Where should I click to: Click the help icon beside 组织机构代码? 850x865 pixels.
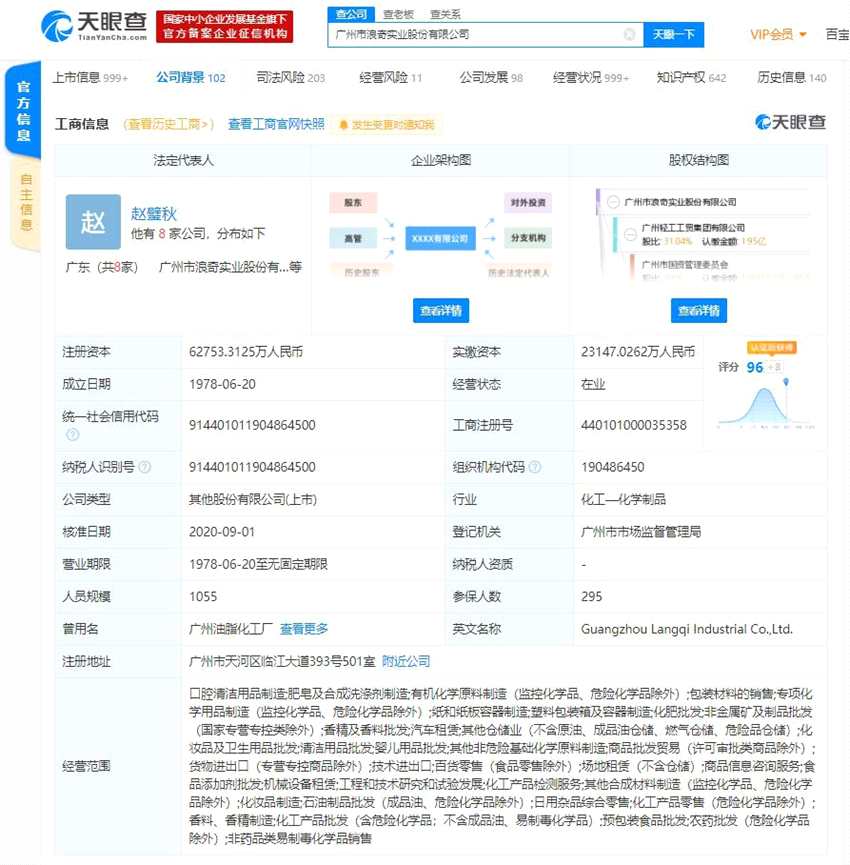[x=534, y=467]
